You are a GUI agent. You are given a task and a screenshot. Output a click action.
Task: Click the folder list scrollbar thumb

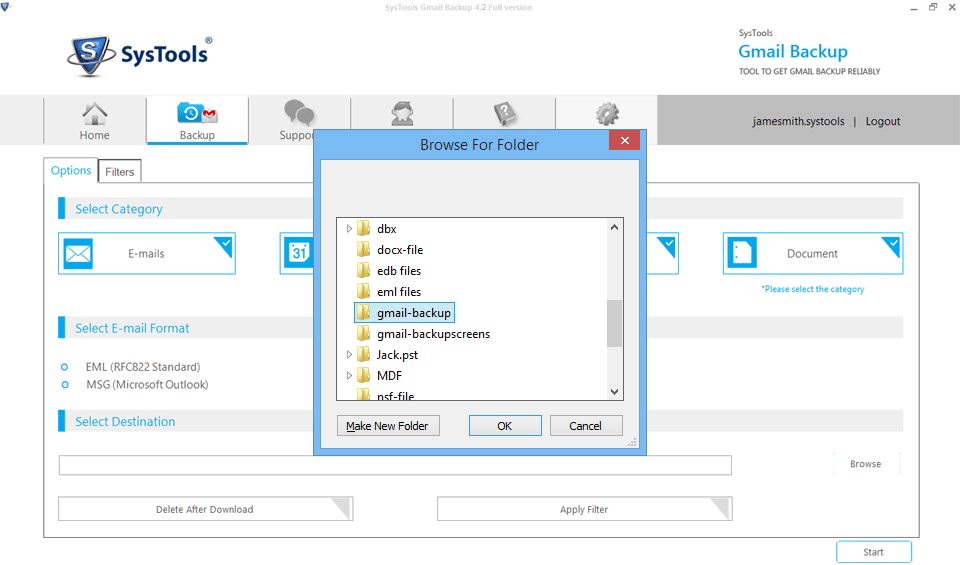coord(615,323)
